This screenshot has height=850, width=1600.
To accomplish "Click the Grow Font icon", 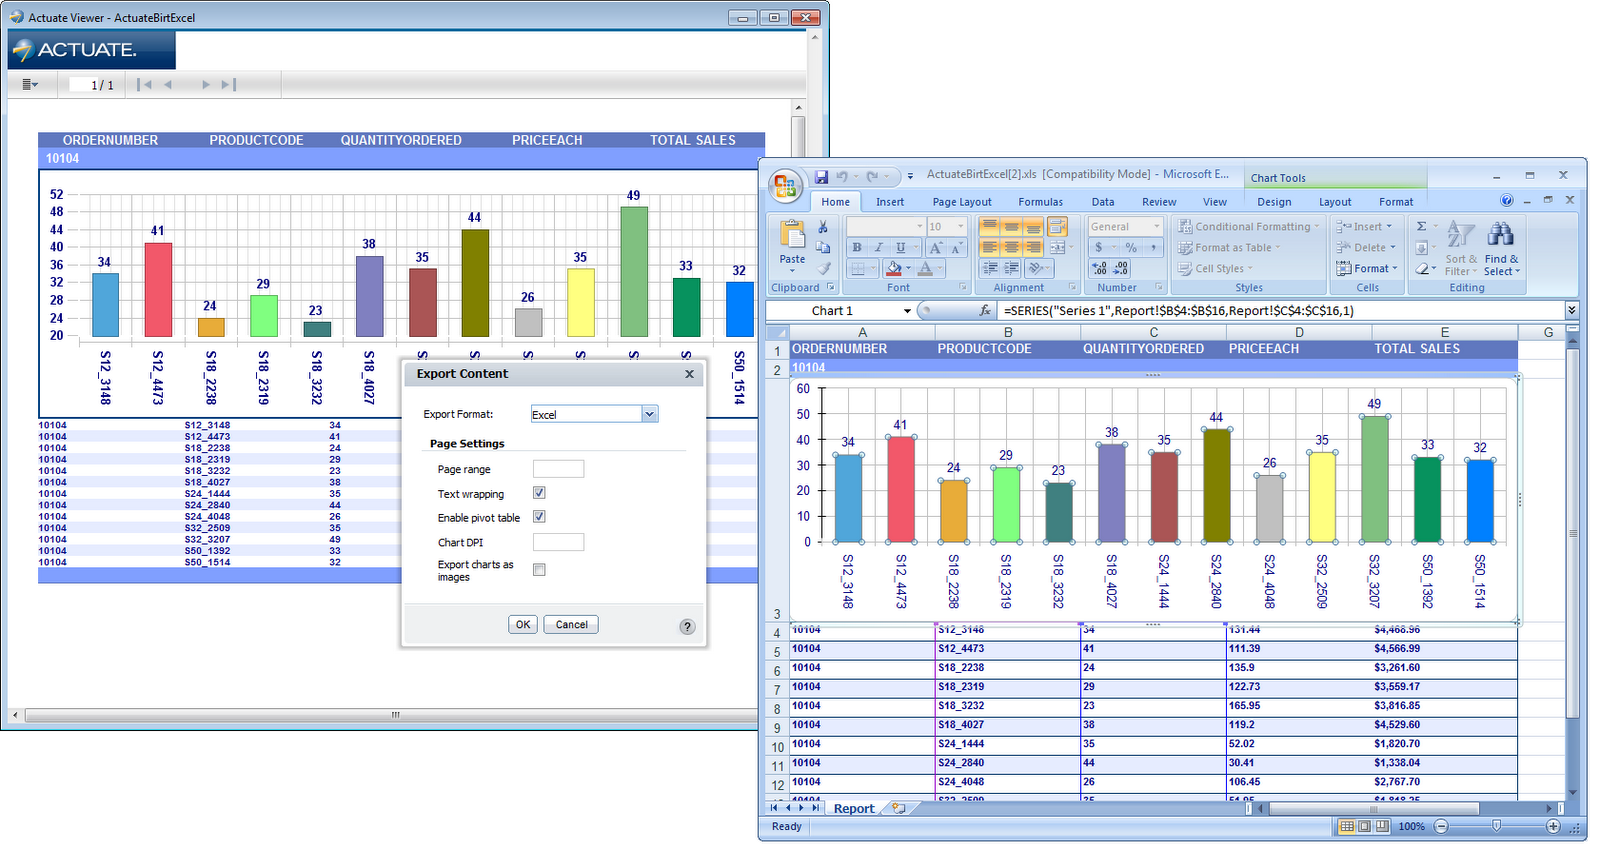I will (x=936, y=248).
